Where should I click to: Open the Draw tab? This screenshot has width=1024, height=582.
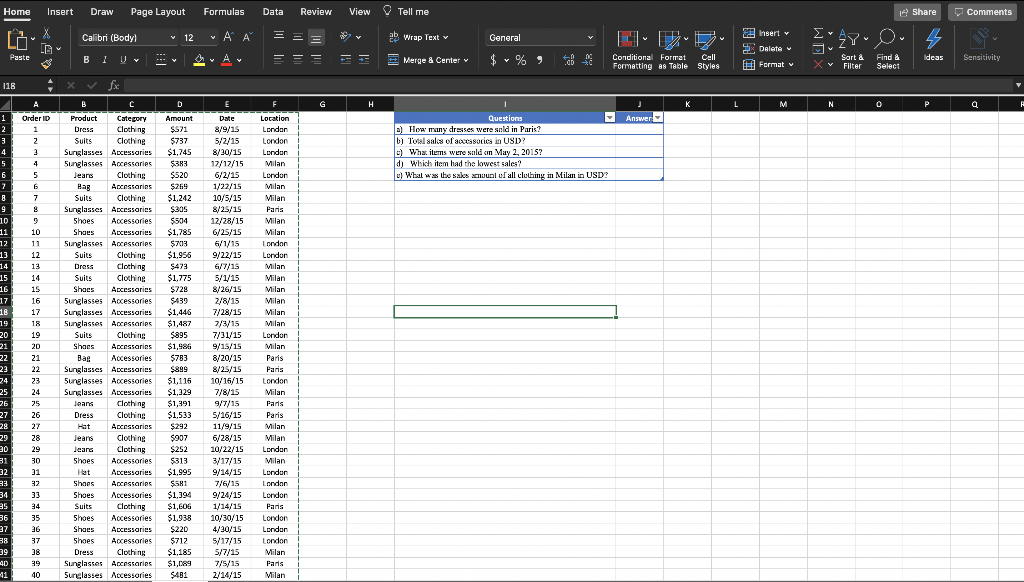coord(101,12)
